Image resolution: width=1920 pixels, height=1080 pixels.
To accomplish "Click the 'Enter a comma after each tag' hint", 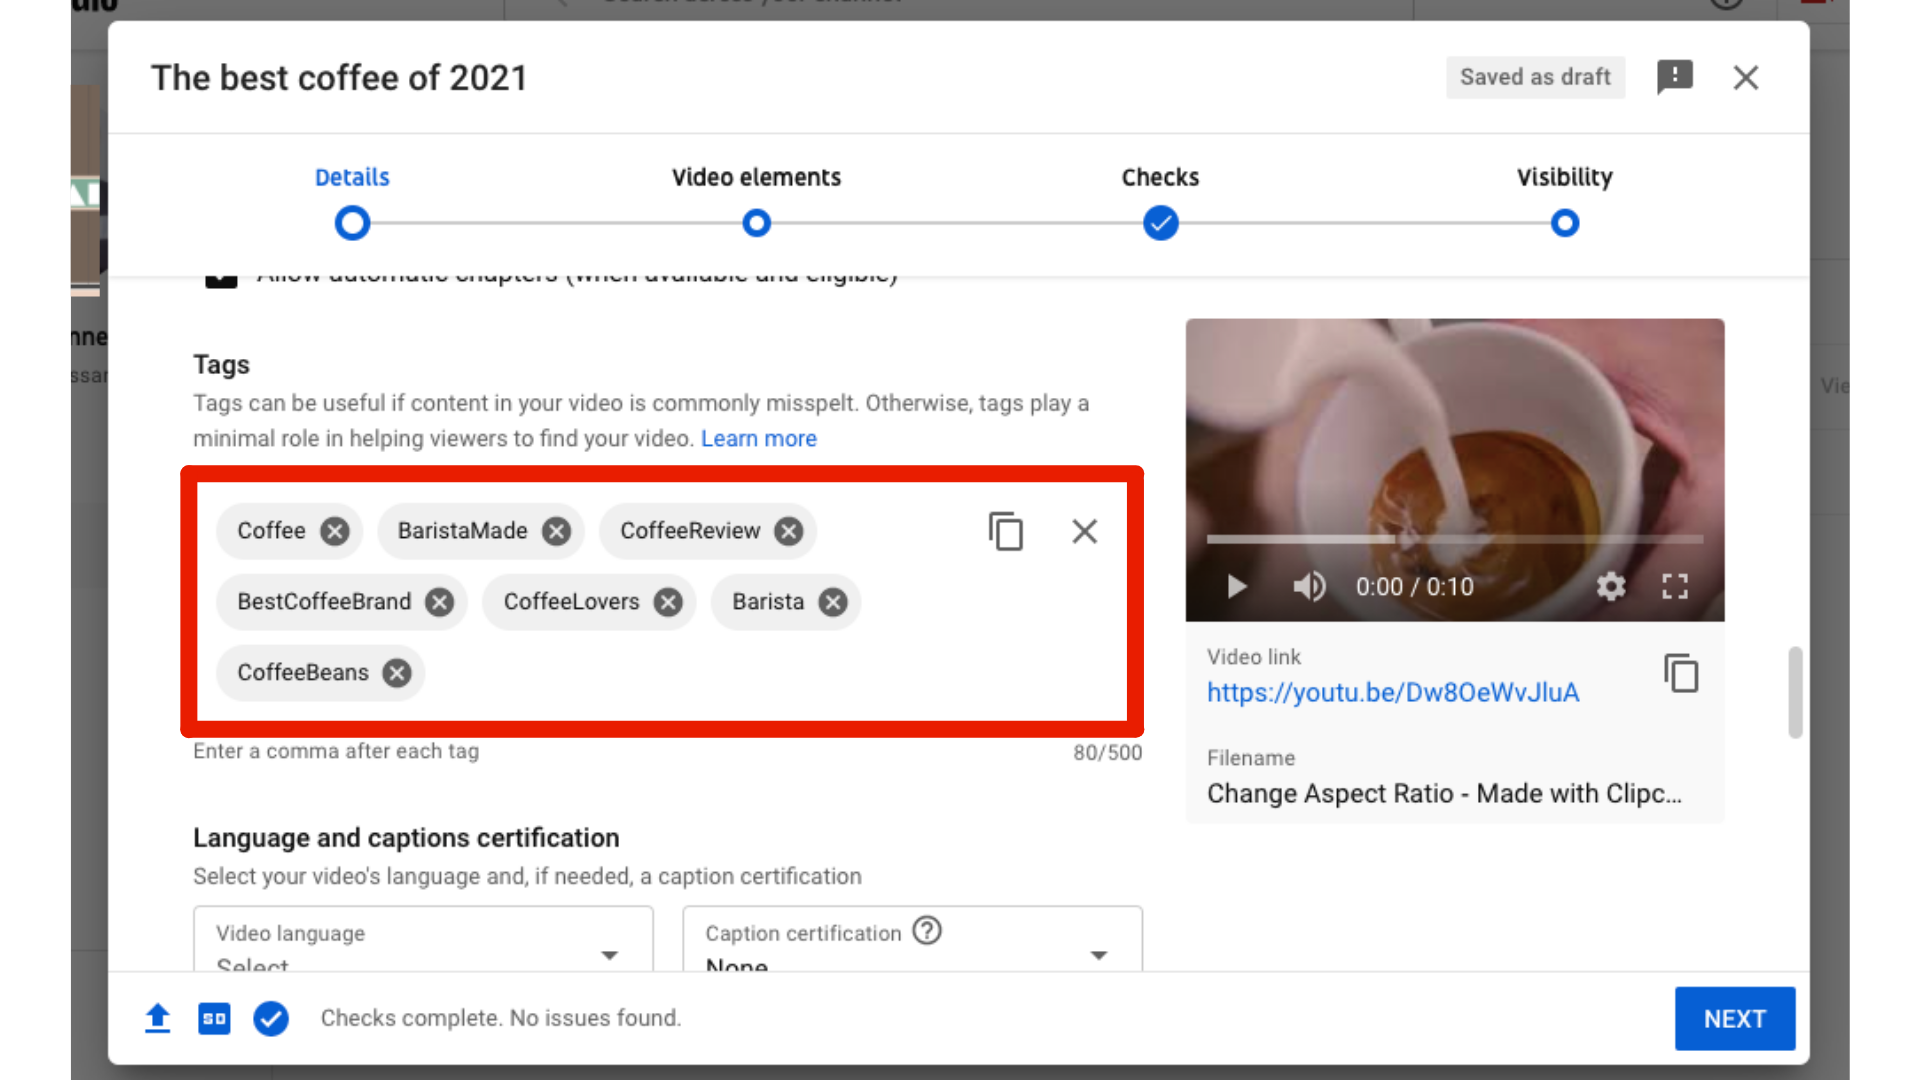I will click(x=336, y=751).
